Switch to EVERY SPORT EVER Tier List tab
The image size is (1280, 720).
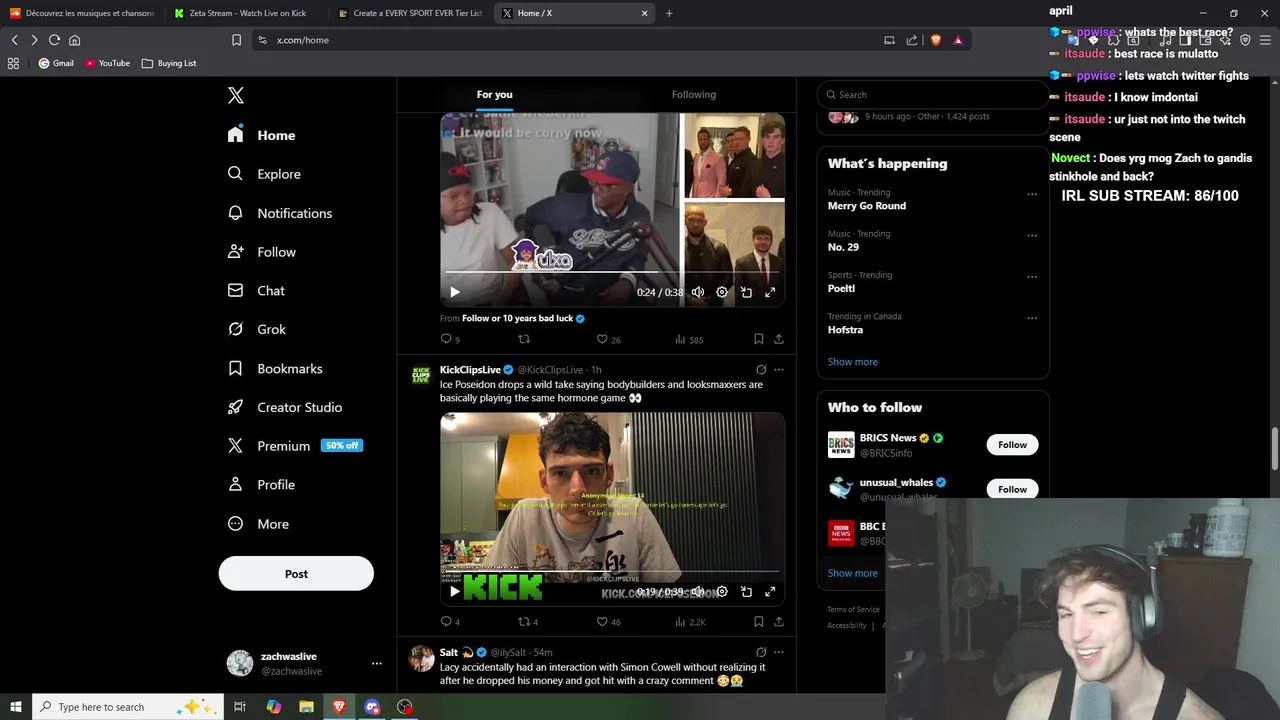pos(410,13)
